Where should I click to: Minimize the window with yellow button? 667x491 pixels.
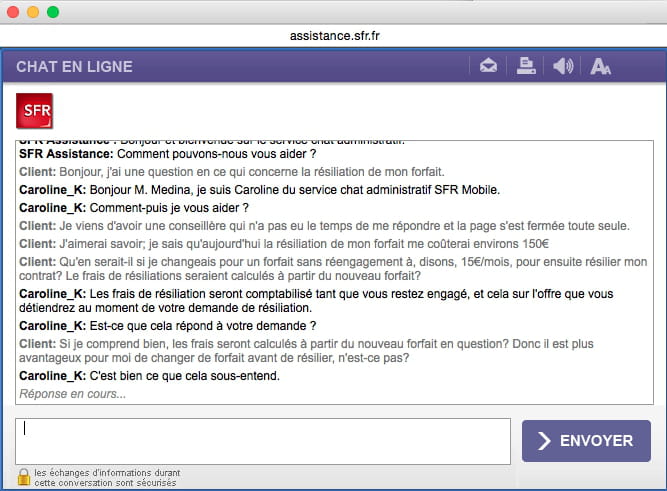coord(33,12)
